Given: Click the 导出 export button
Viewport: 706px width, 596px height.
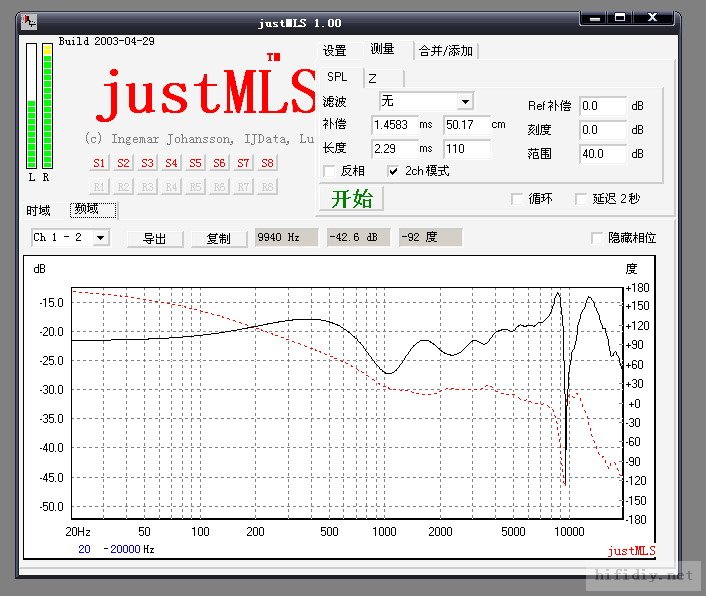Looking at the screenshot, I should click(x=154, y=238).
